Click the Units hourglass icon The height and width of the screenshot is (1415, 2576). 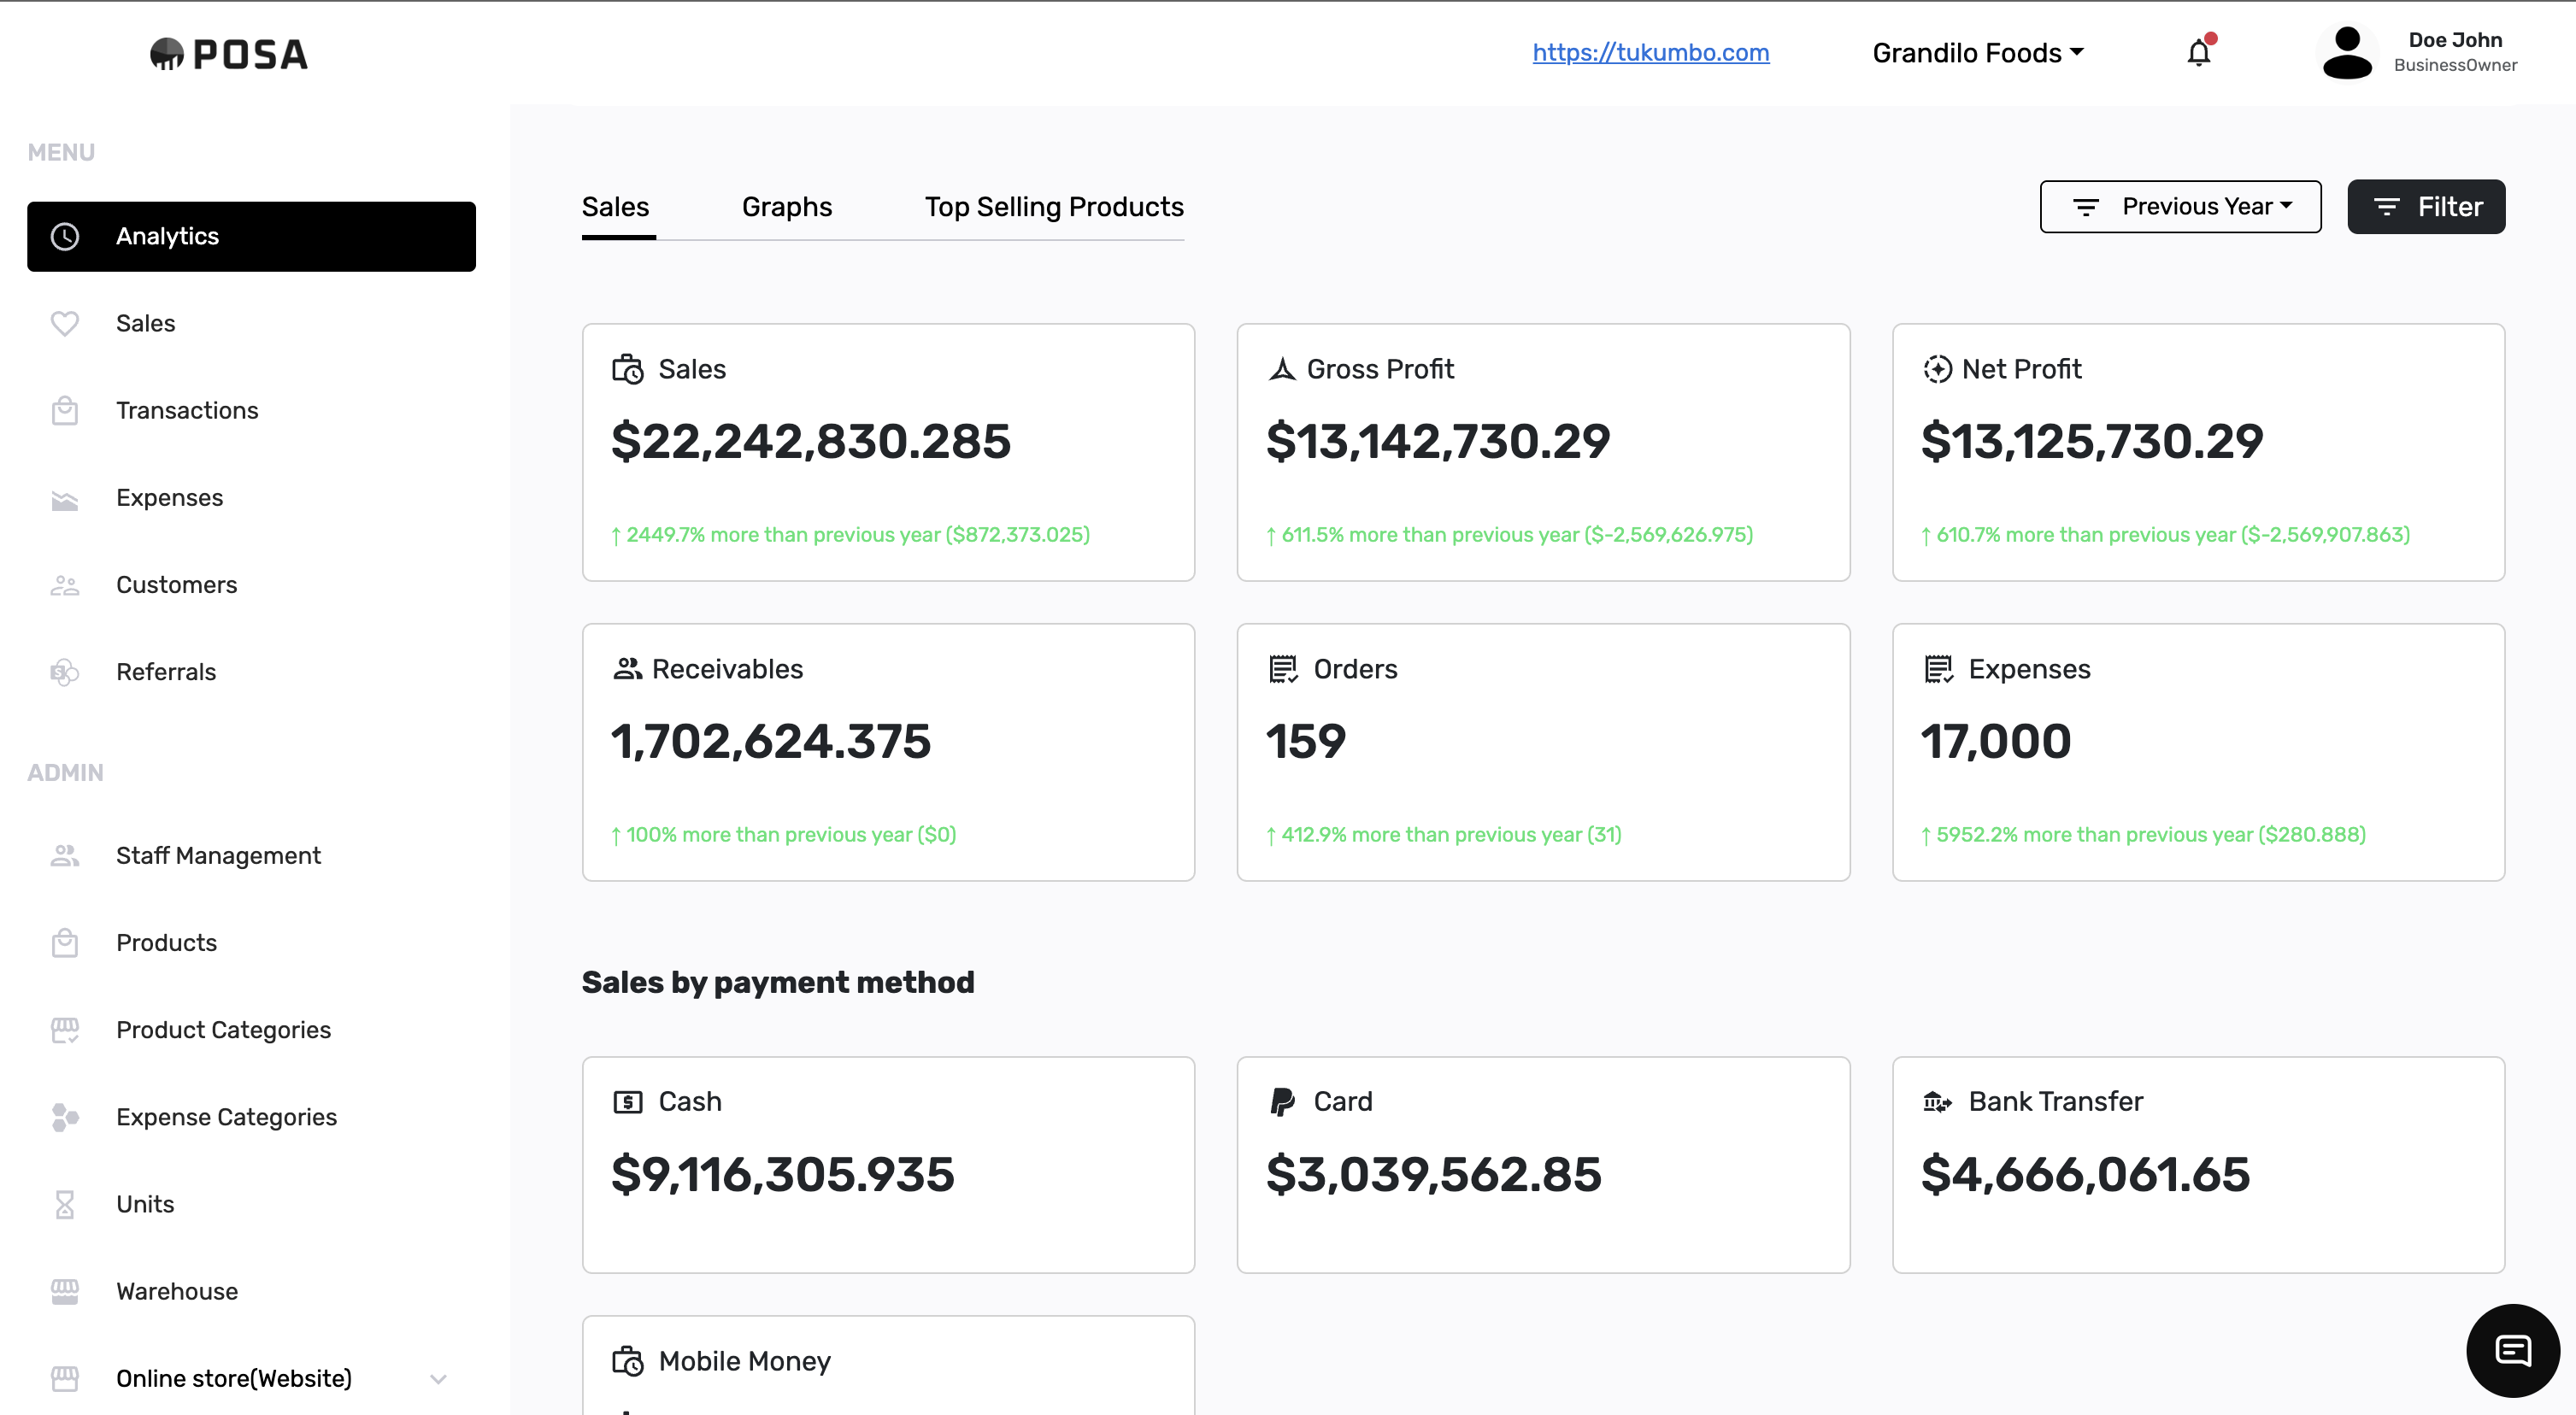(65, 1204)
